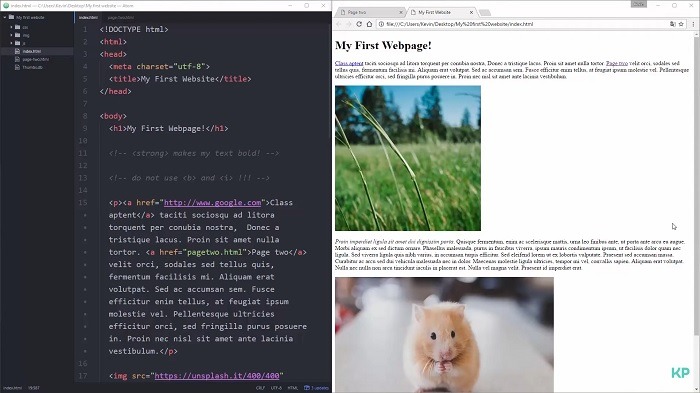Collapse the My first website project folder
The height and width of the screenshot is (393, 700).
point(5,17)
